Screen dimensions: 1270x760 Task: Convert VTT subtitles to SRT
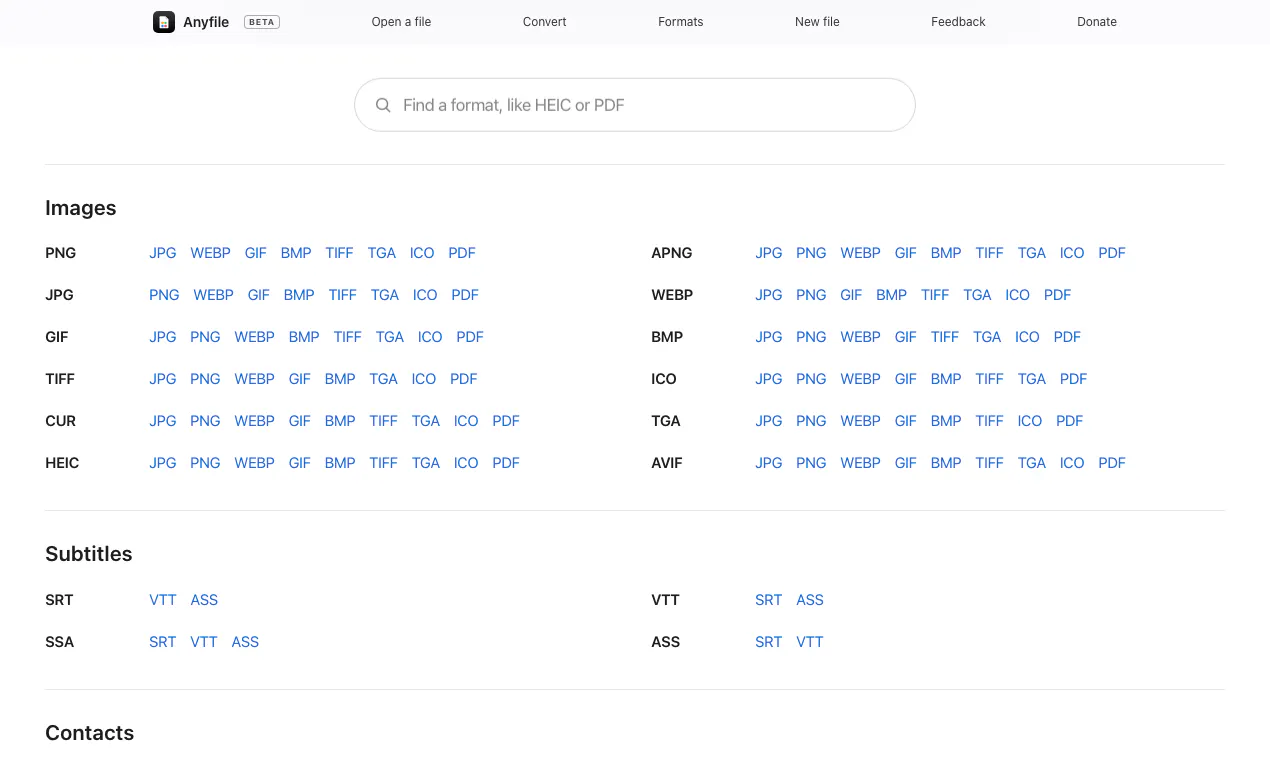click(769, 600)
